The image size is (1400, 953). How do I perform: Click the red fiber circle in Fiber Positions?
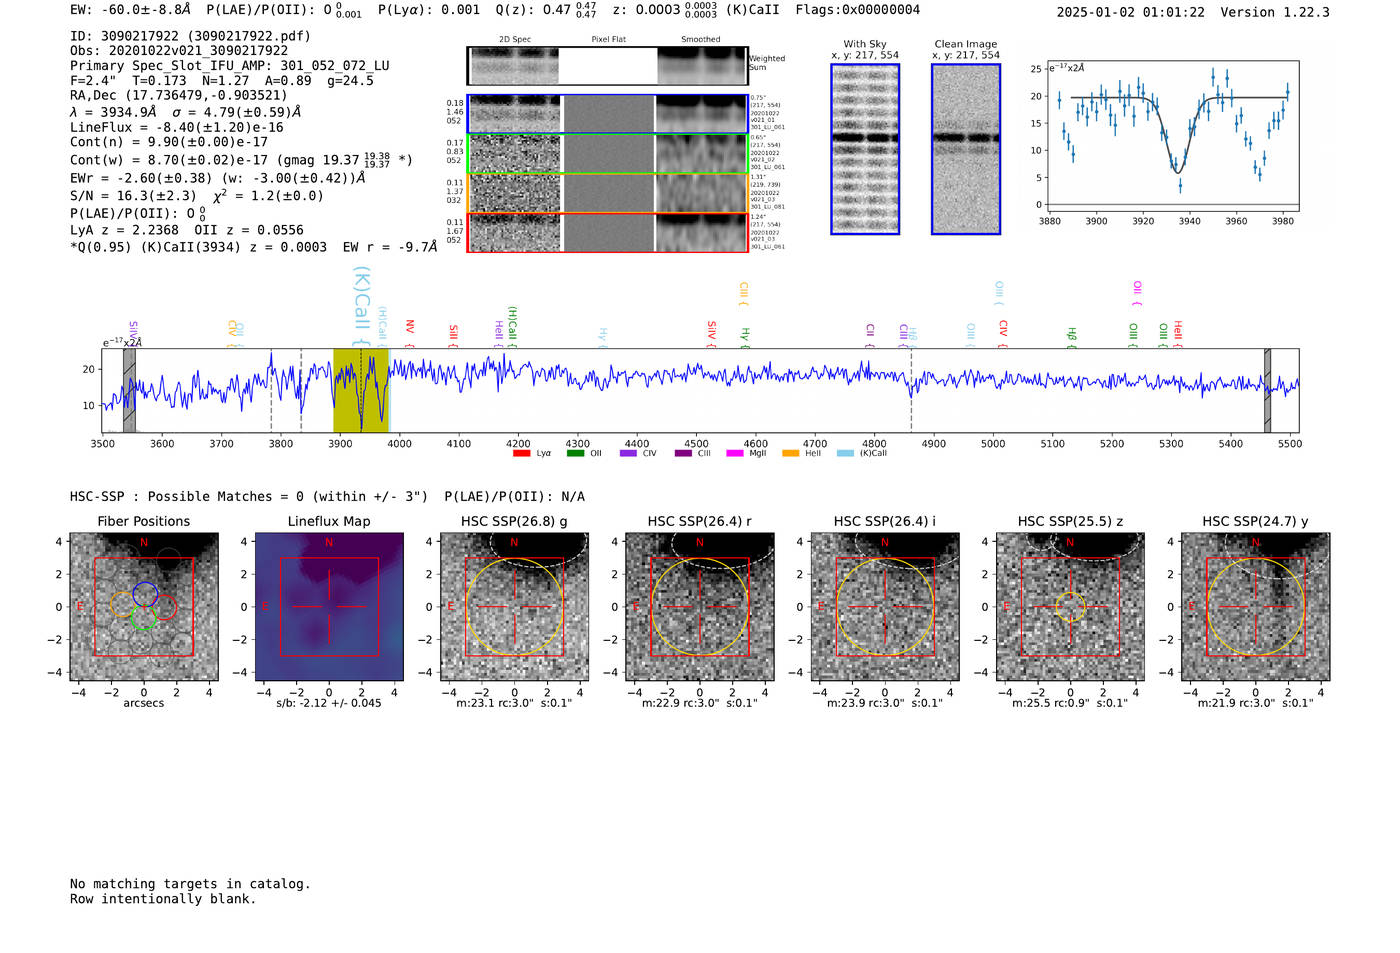(165, 606)
